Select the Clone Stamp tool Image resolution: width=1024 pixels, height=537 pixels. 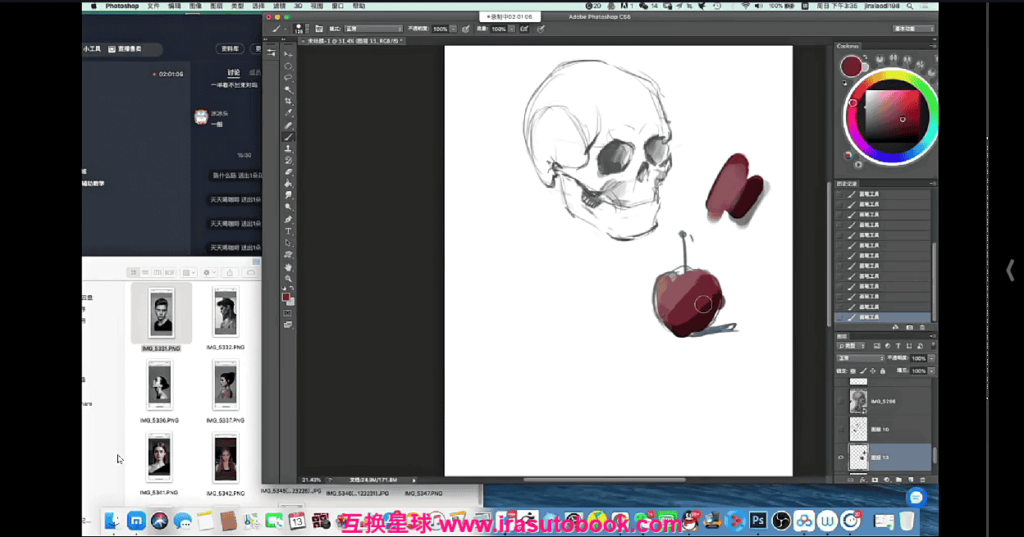288,149
